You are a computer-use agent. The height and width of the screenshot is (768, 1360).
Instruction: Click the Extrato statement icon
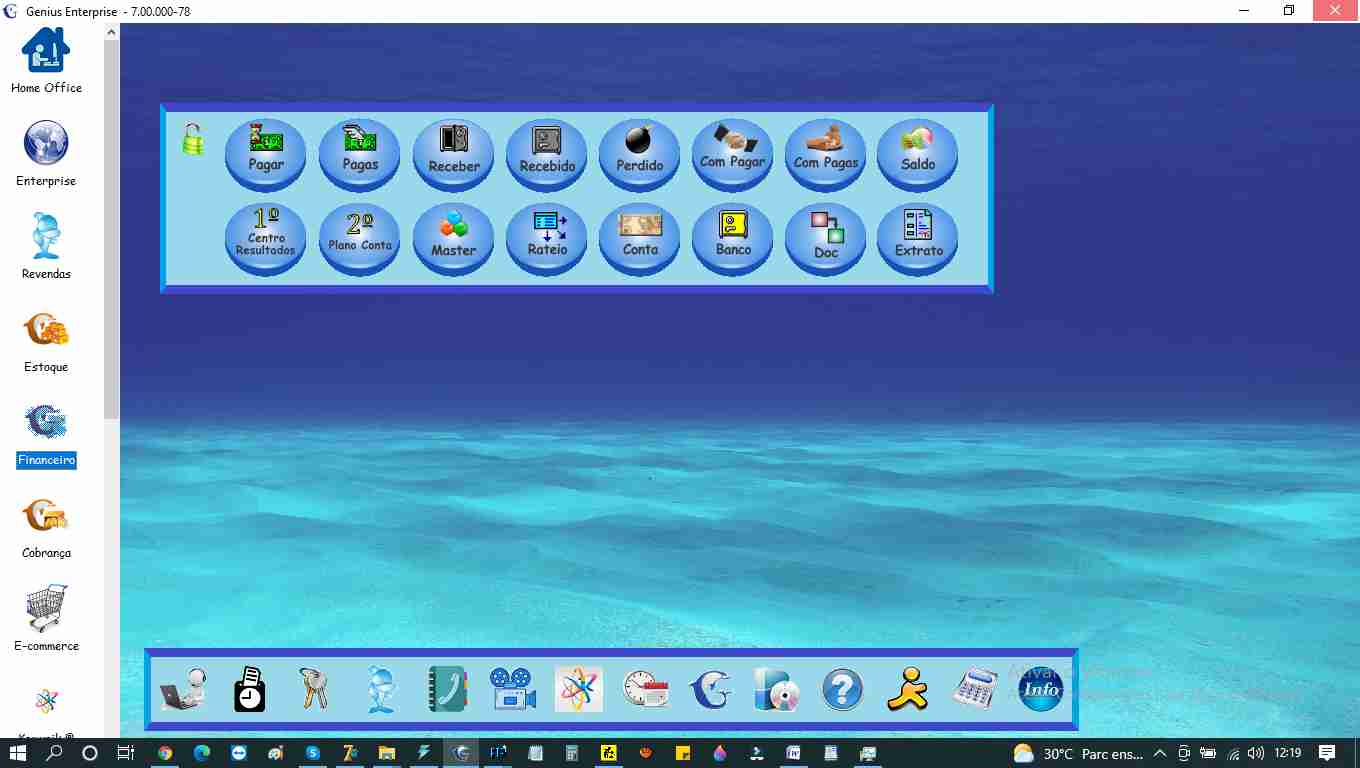(918, 238)
